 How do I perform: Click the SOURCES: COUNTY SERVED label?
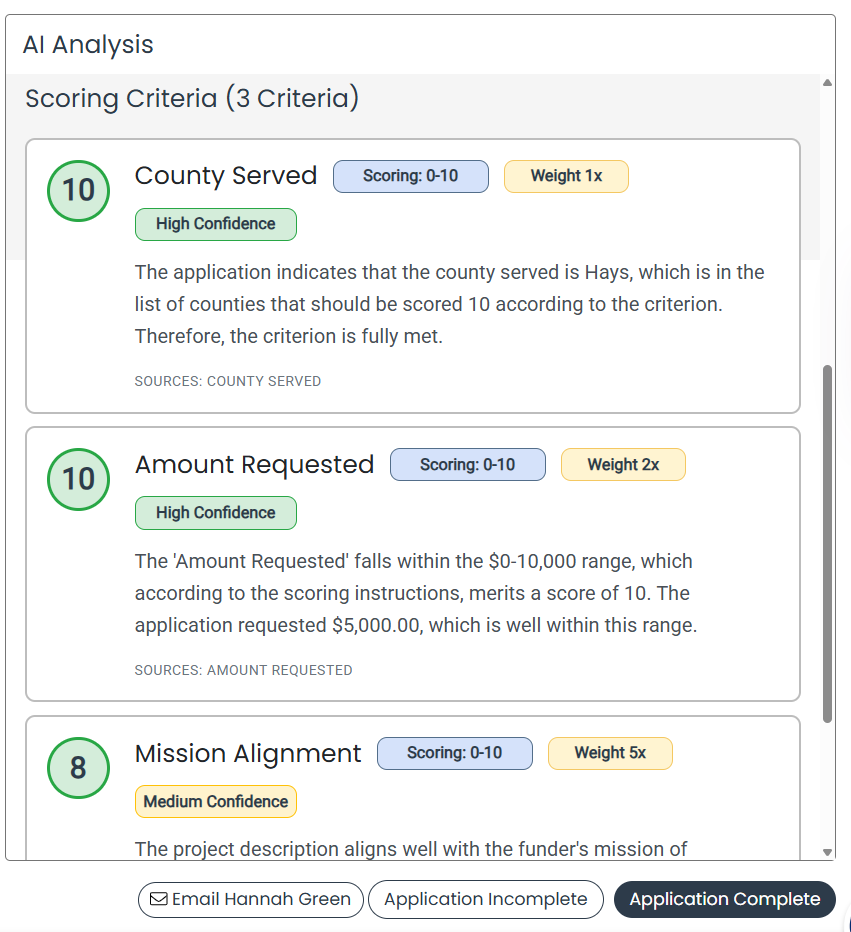pyautogui.click(x=228, y=382)
